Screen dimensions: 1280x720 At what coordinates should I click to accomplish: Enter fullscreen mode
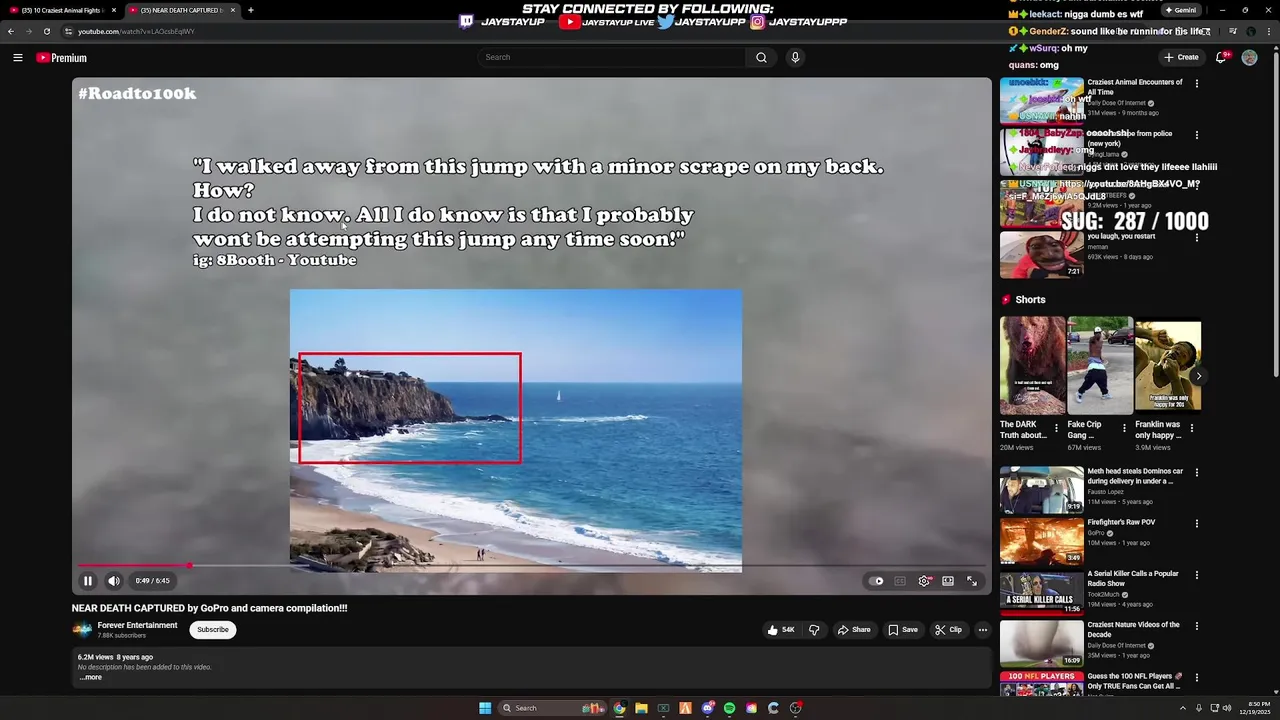click(x=972, y=581)
